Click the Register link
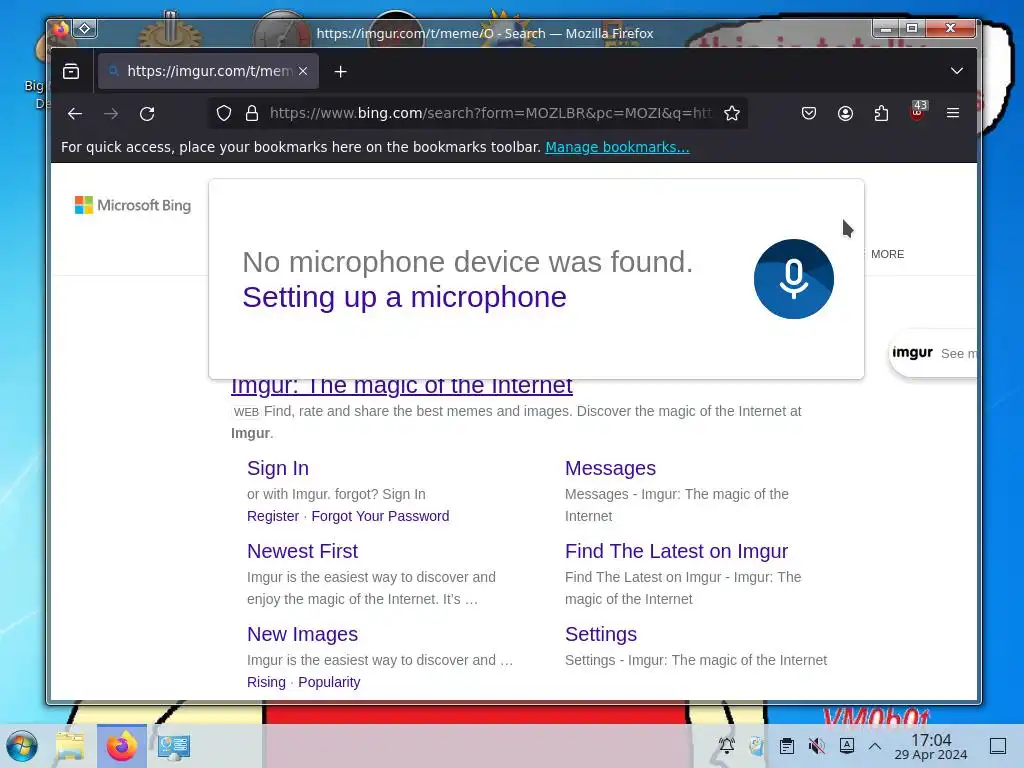 tap(273, 516)
